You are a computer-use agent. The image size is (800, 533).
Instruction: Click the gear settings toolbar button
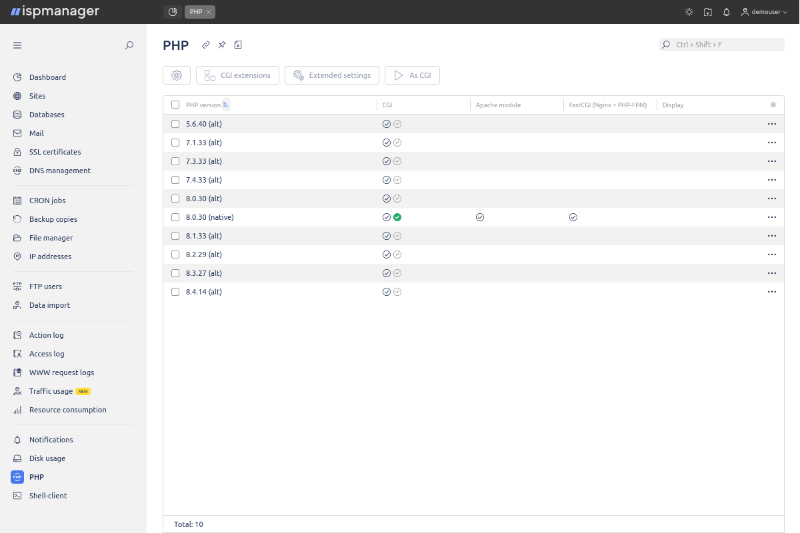point(177,75)
